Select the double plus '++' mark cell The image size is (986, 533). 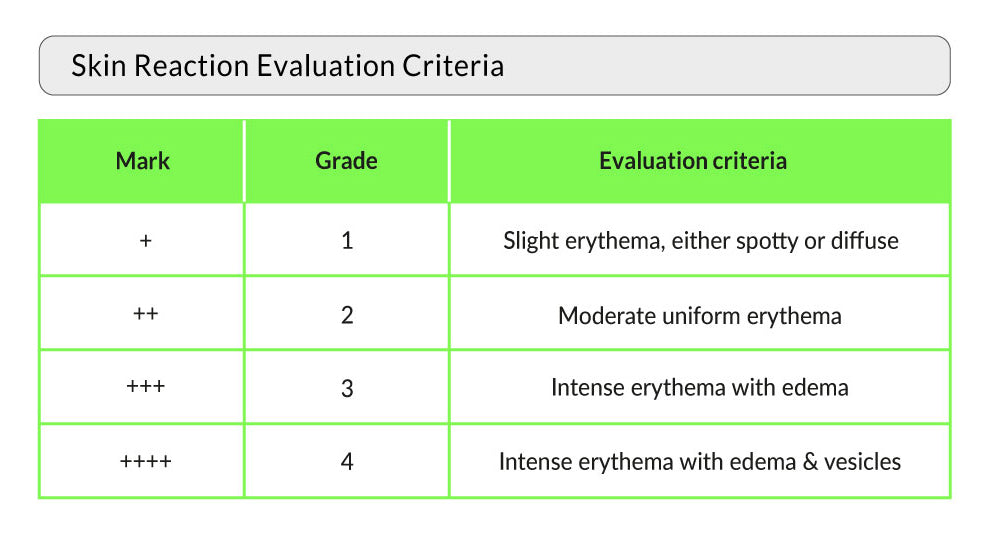click(x=145, y=315)
